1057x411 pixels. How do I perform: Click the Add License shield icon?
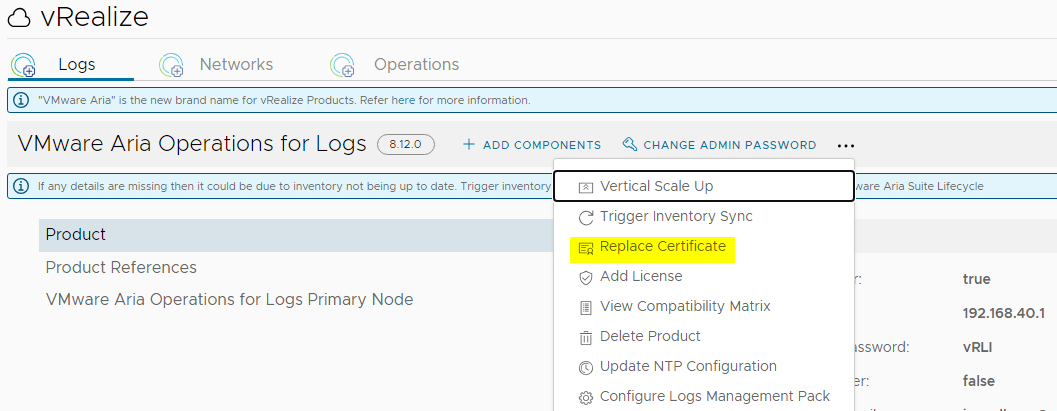coord(586,277)
